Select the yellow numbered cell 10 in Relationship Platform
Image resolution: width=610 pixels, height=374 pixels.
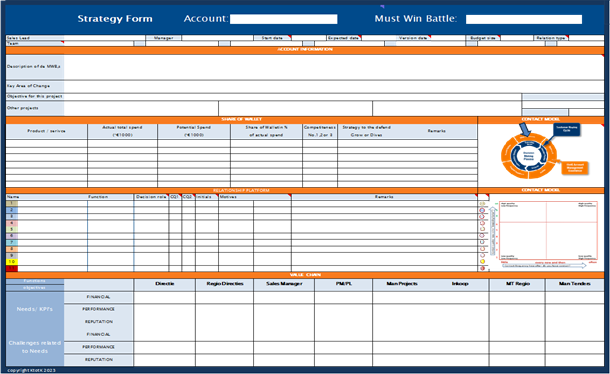tap(12, 262)
